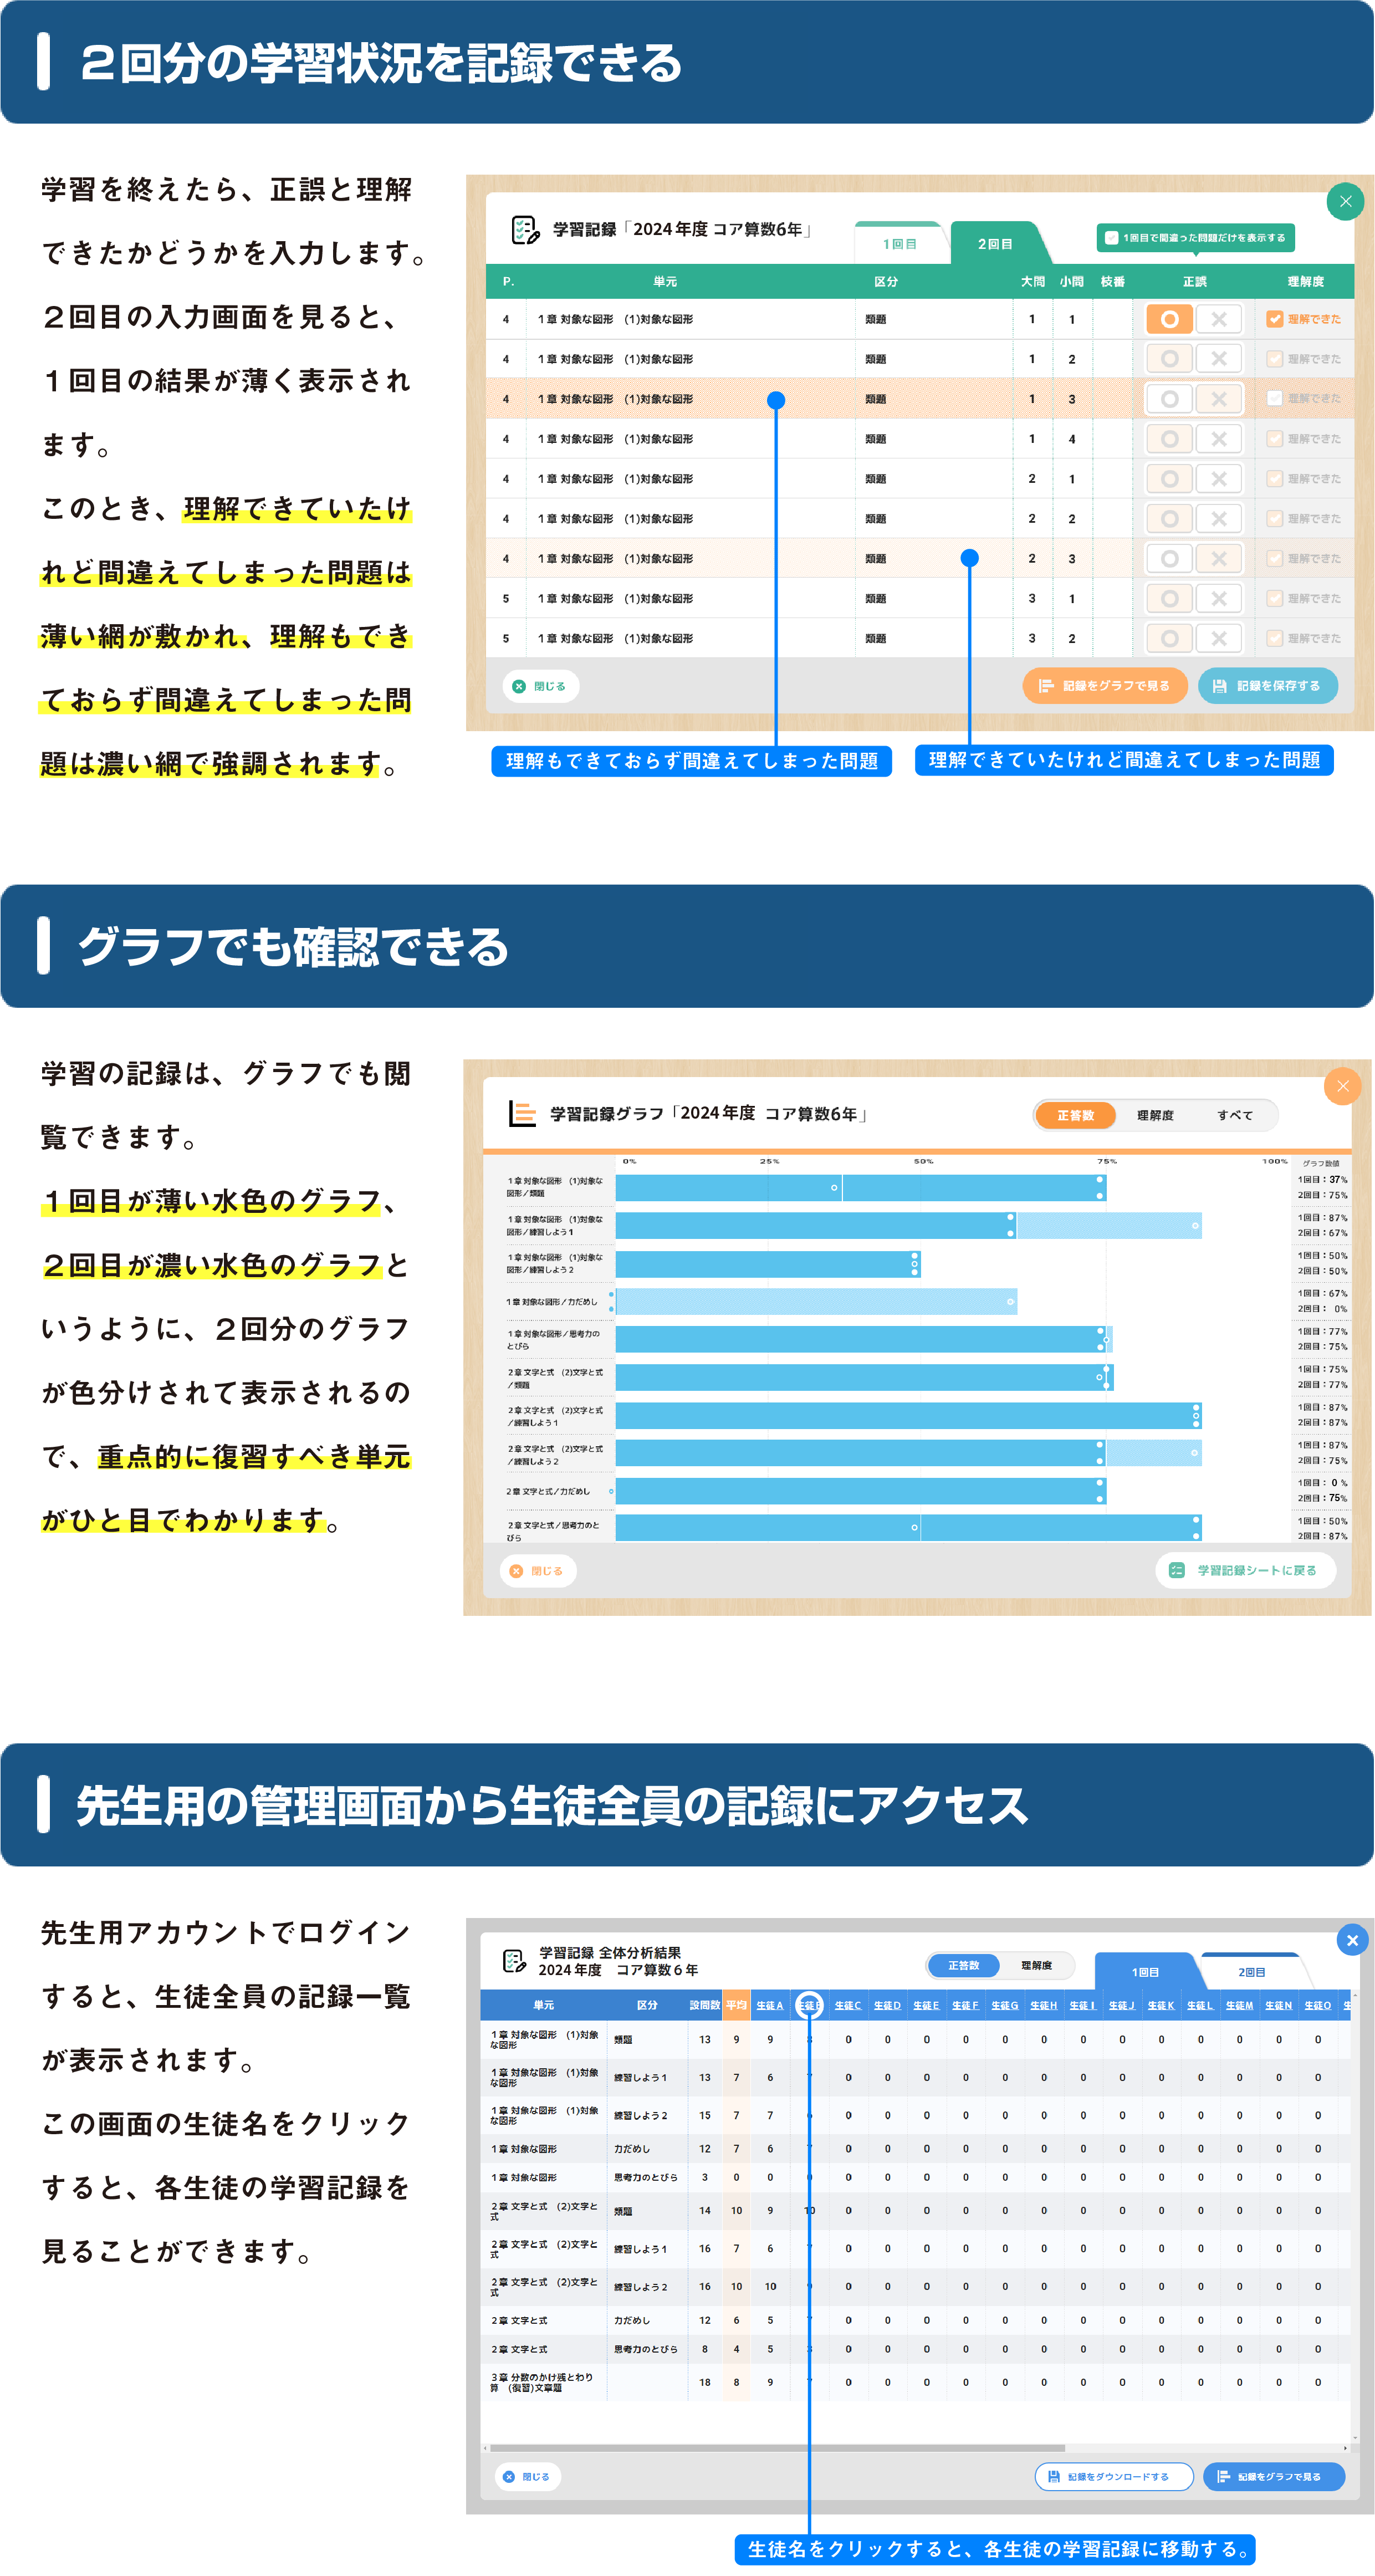This screenshot has width=1375, height=2576.
Task: Mark 大問3 小問2 correct with the ○ button
Action: click(x=1169, y=638)
